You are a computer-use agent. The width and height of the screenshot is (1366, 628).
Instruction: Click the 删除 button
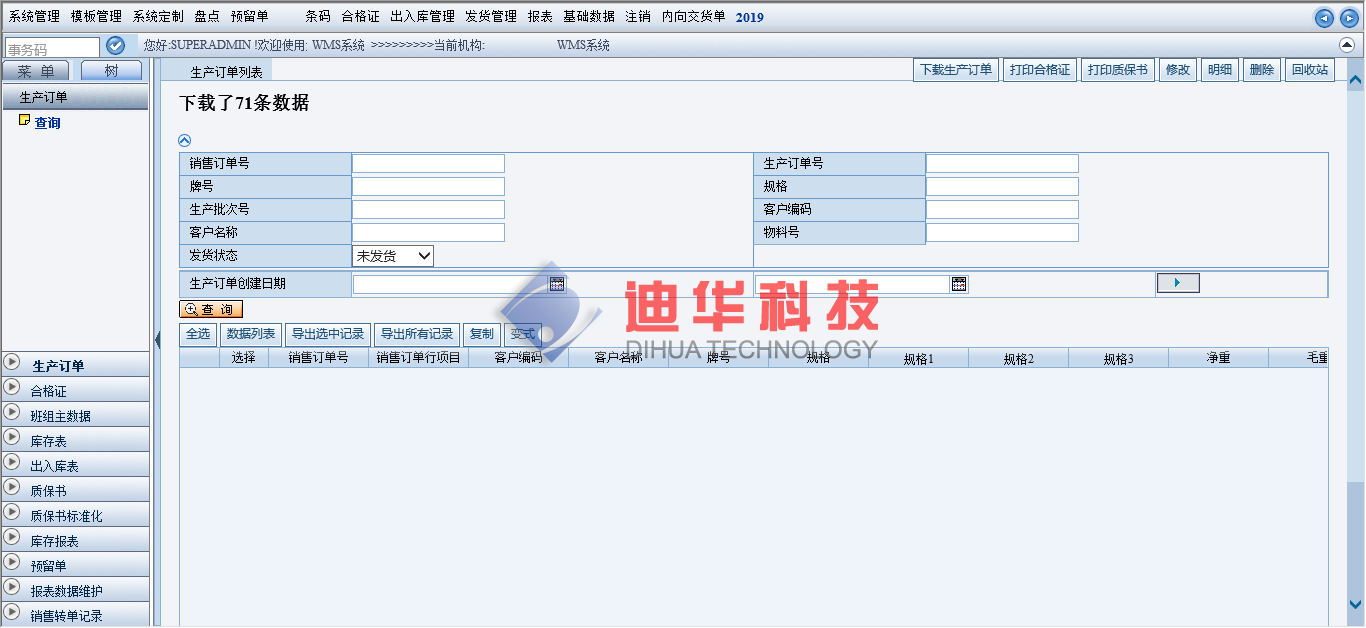tap(1262, 70)
